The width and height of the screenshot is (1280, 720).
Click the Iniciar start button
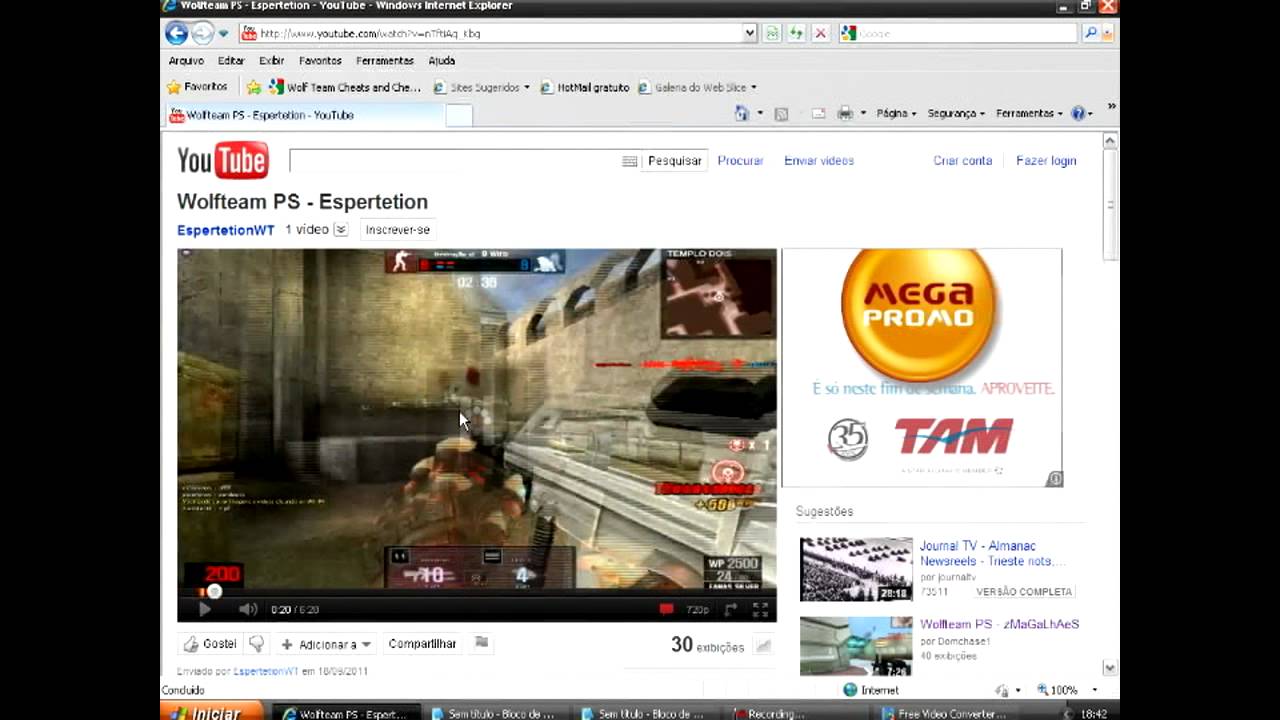click(212, 713)
